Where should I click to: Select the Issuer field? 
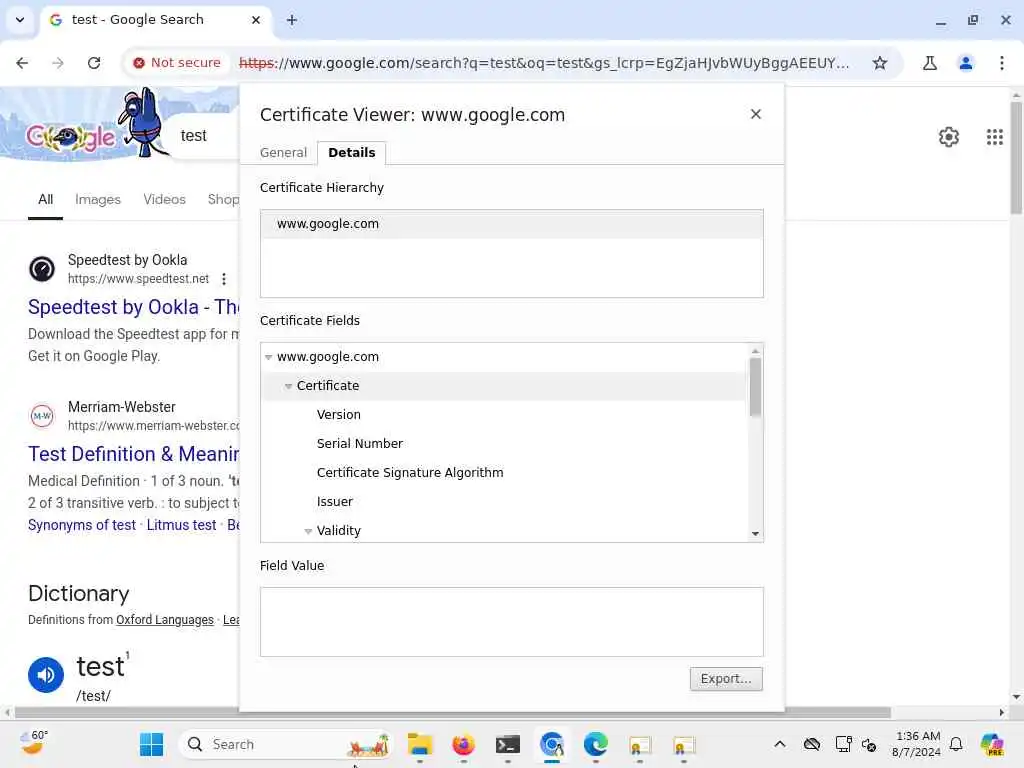(334, 502)
